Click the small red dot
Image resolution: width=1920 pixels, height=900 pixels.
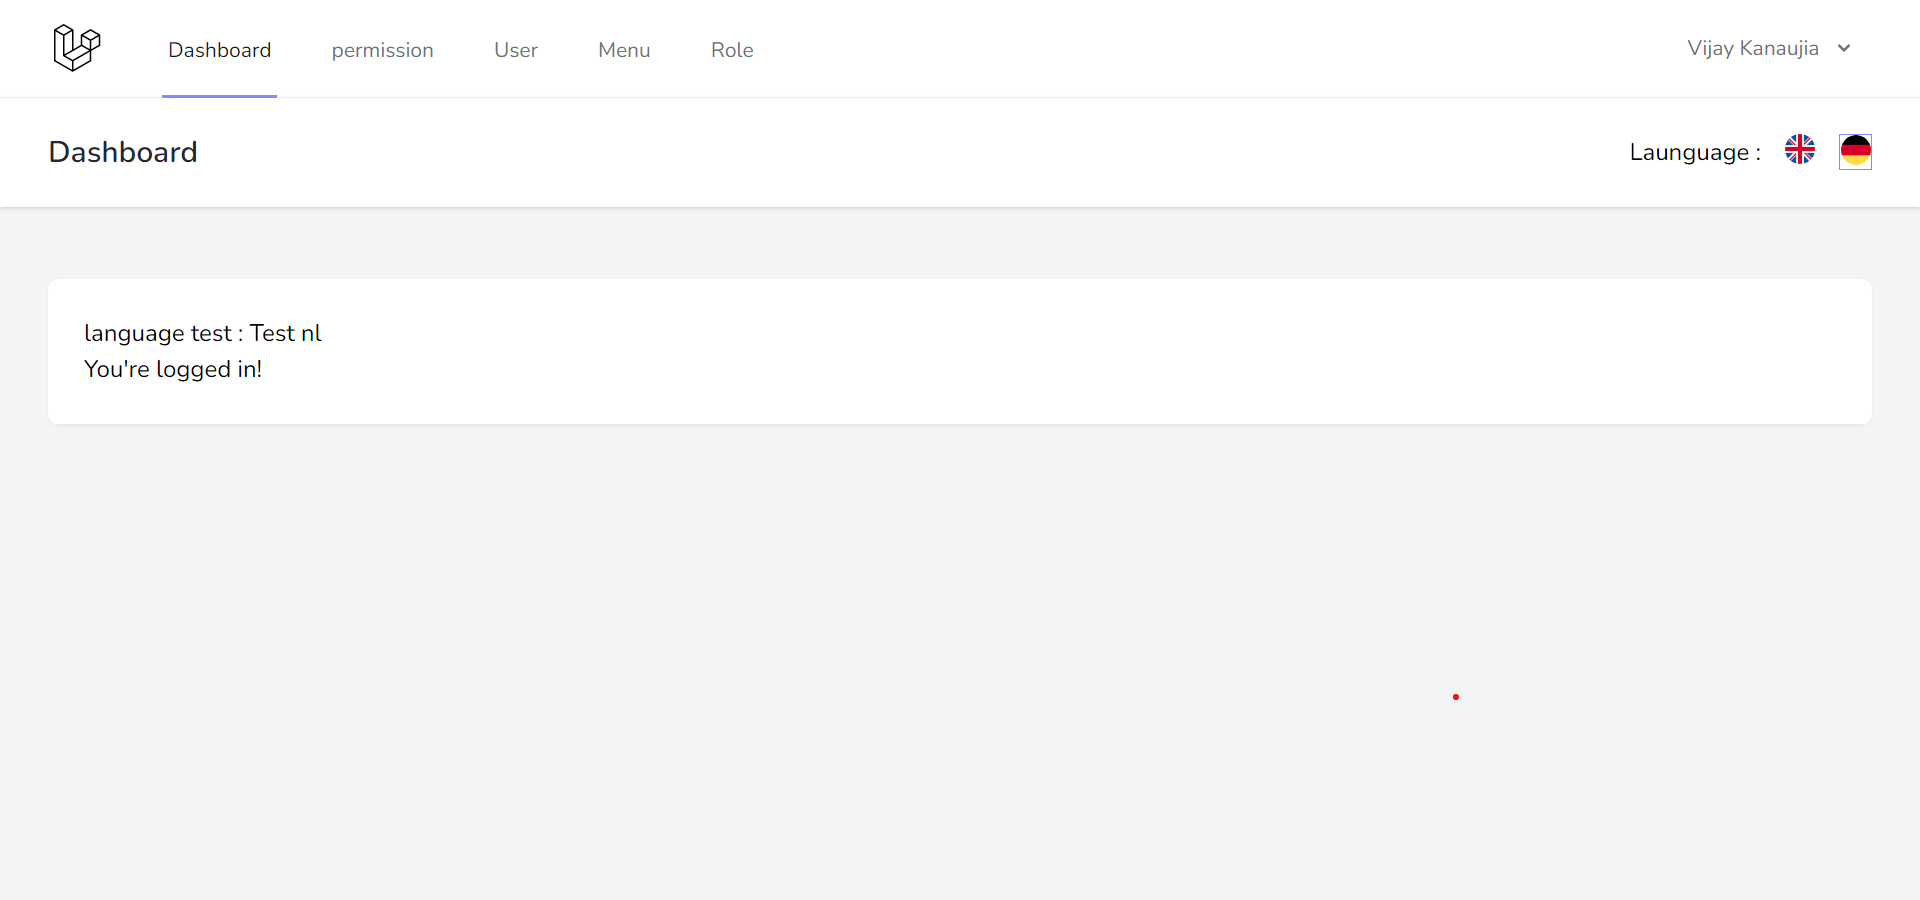[x=1456, y=697]
